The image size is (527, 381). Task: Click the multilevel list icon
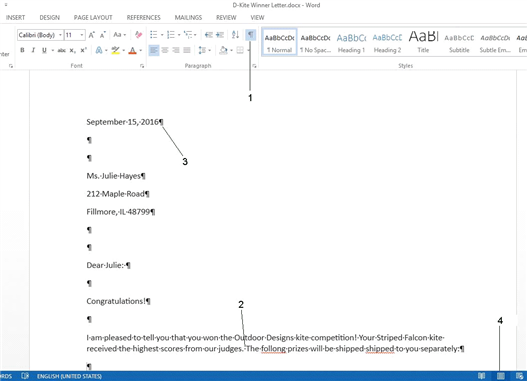point(188,35)
